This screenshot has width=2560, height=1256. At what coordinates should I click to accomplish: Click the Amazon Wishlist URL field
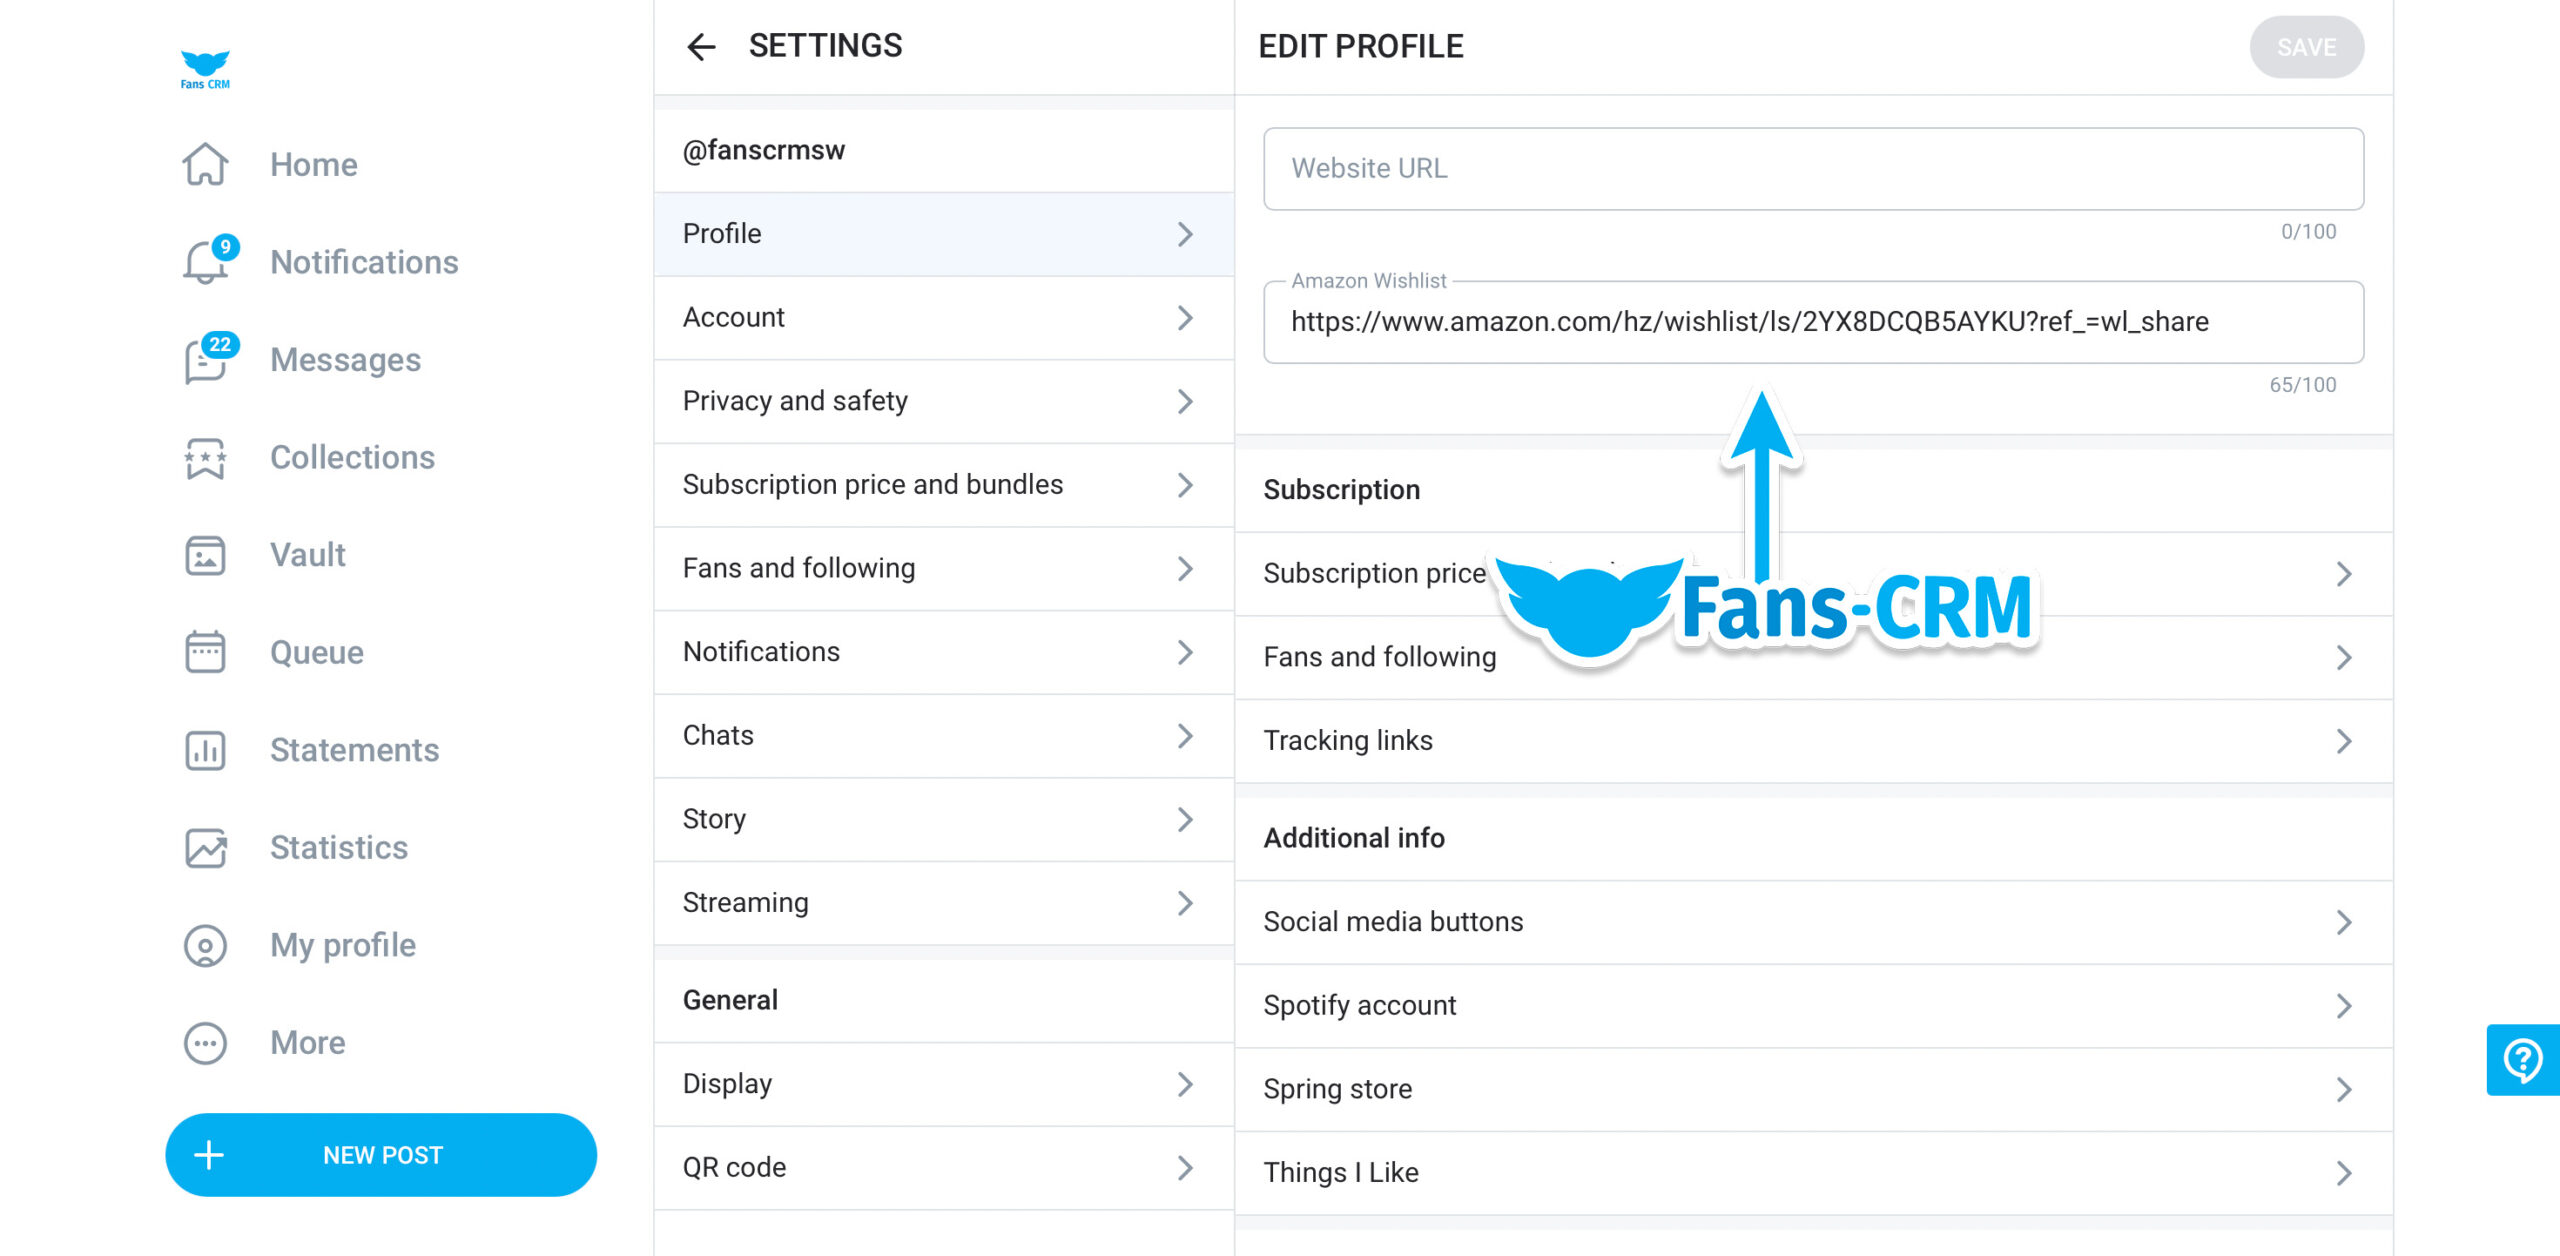coord(1812,322)
